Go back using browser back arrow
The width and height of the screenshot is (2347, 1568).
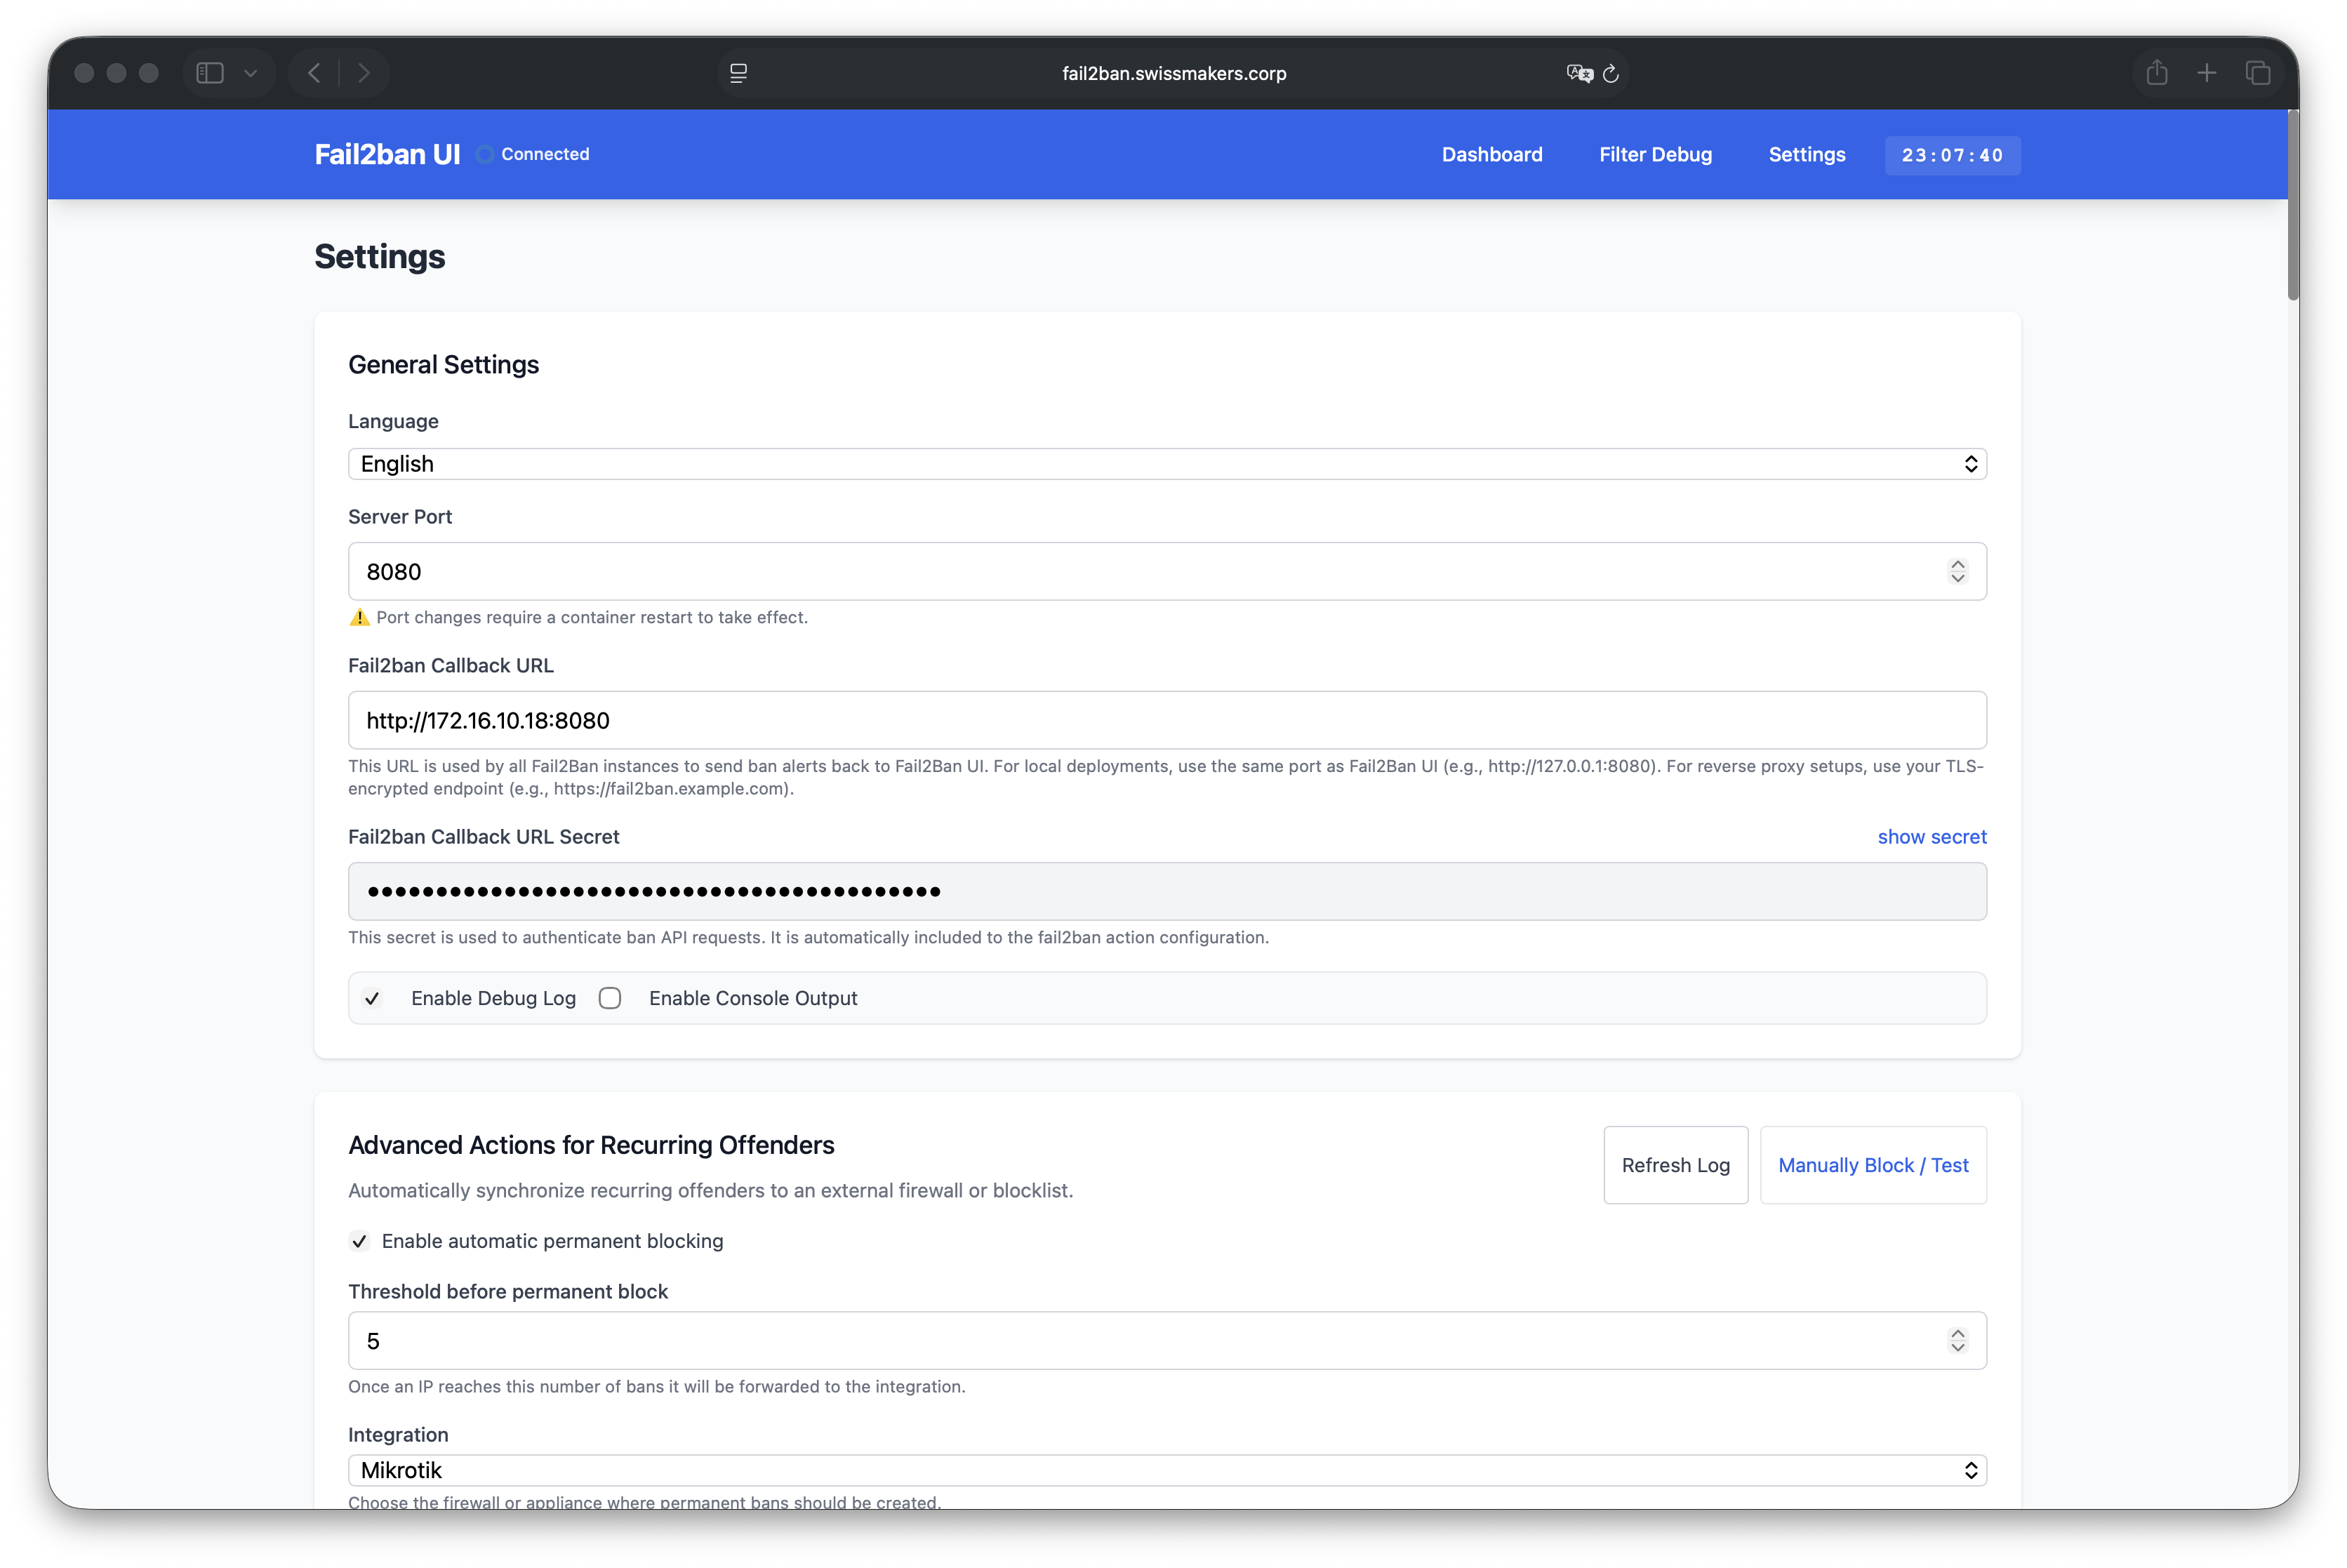pos(315,73)
